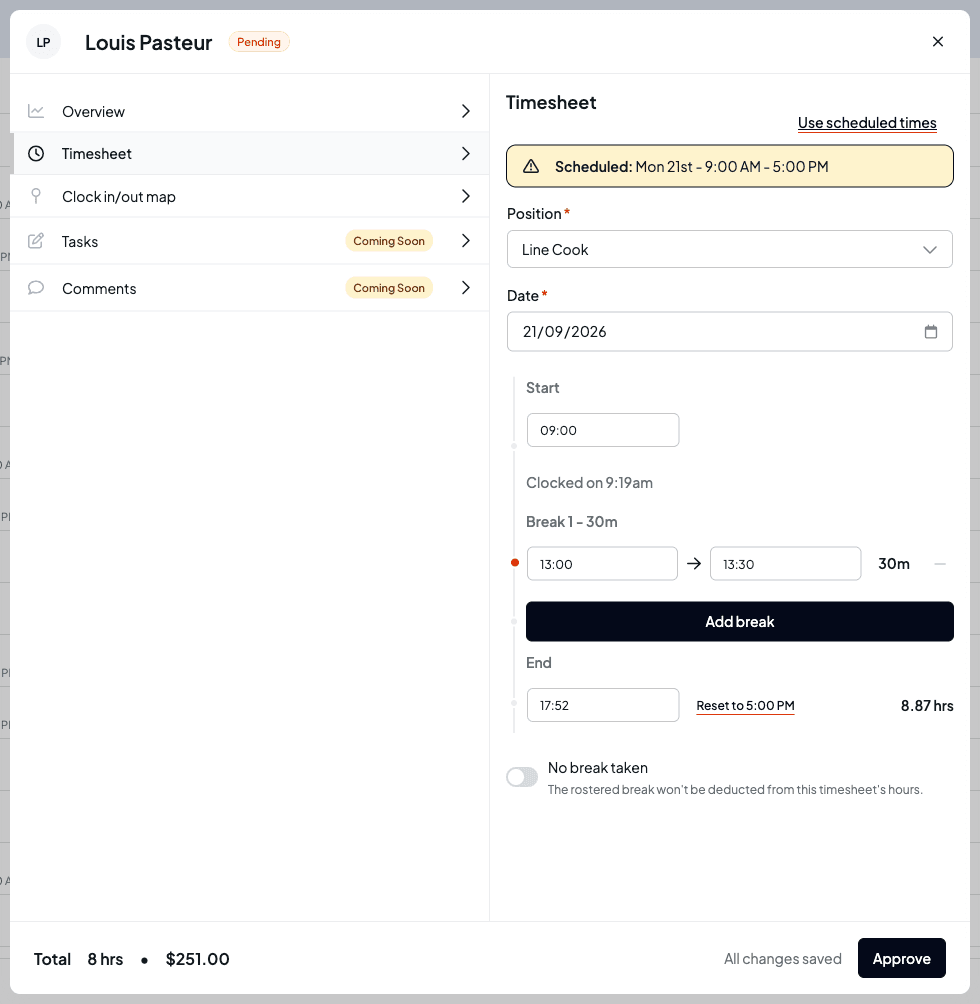Click the '$251.00' total amount
This screenshot has height=1004, width=980.
pyautogui.click(x=197, y=959)
